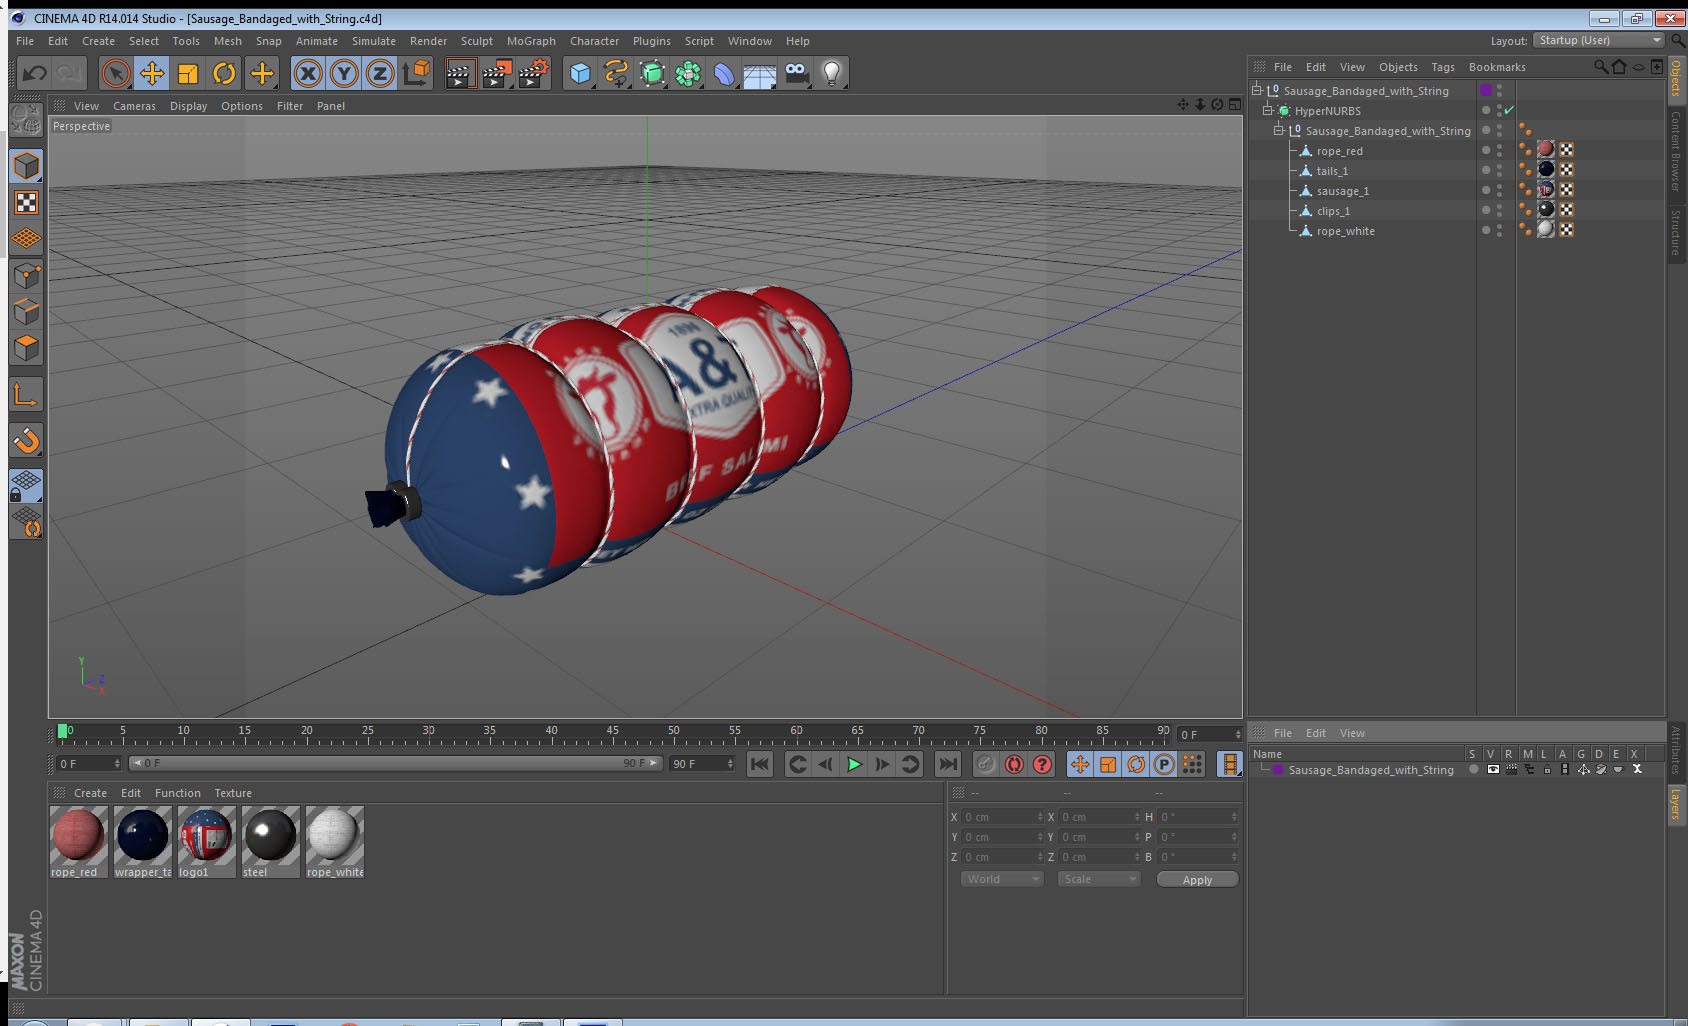Toggle visibility dot for rope_white
1688x1026 pixels.
pyautogui.click(x=1486, y=230)
